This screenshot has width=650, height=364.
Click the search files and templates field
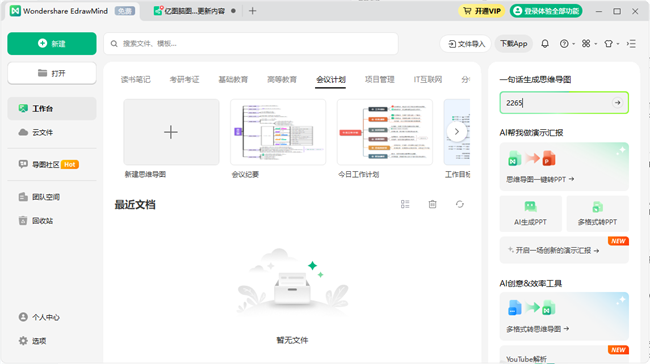pyautogui.click(x=251, y=44)
